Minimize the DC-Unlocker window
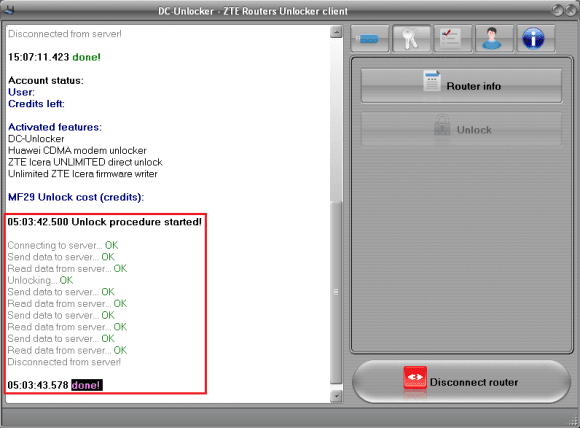The height and width of the screenshot is (428, 580). 557,10
